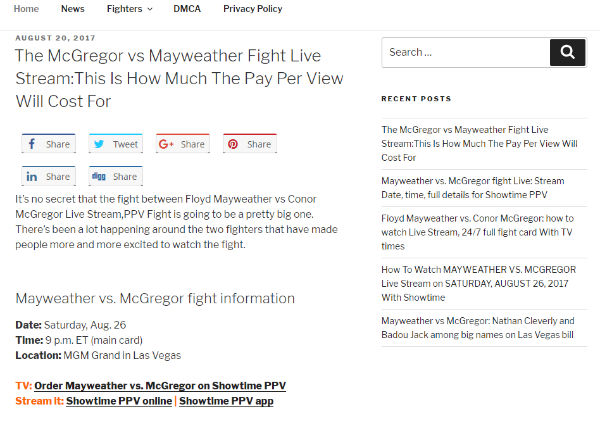Click 'Order Mayweather vs. McGregor on Showtime PPV' link

(160, 386)
